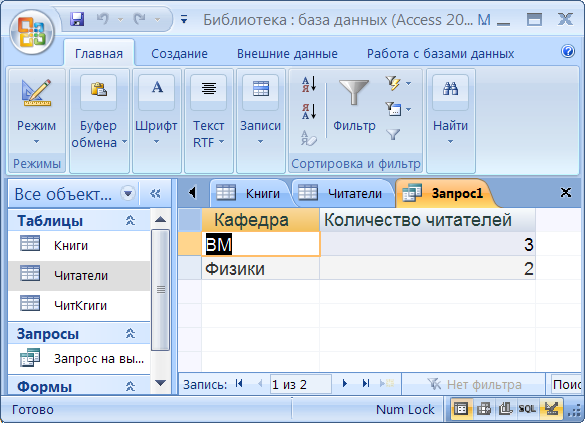585x423 pixels.
Task: Select the ЧитКгиги table
Action: [x=79, y=306]
